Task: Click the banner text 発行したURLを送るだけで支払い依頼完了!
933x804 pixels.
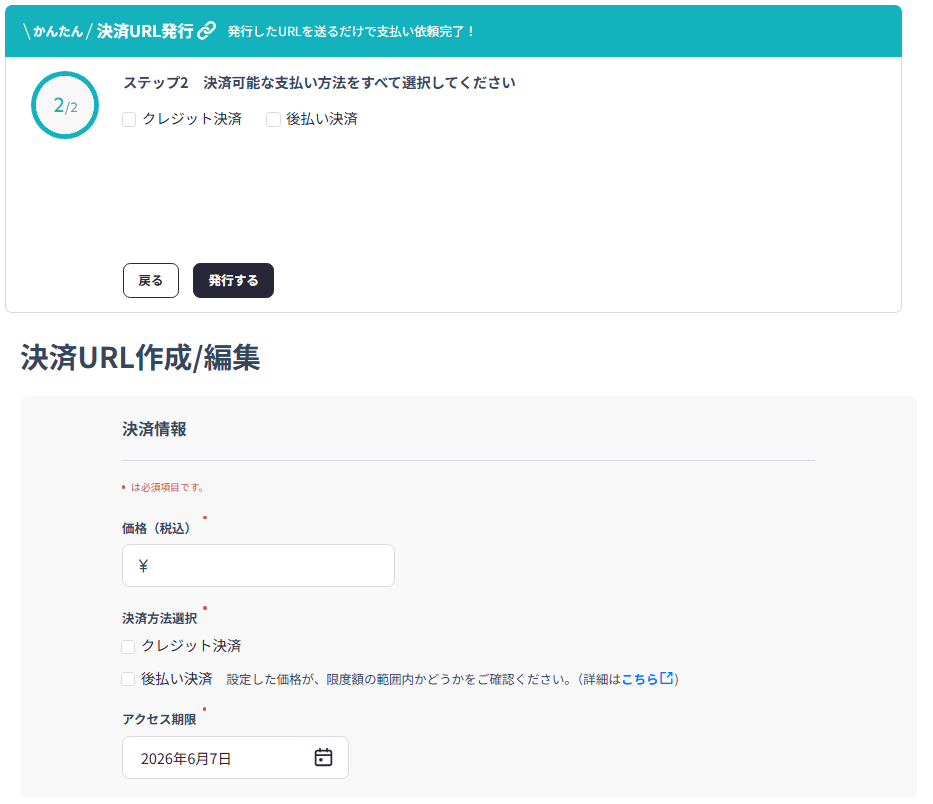Action: point(351,31)
